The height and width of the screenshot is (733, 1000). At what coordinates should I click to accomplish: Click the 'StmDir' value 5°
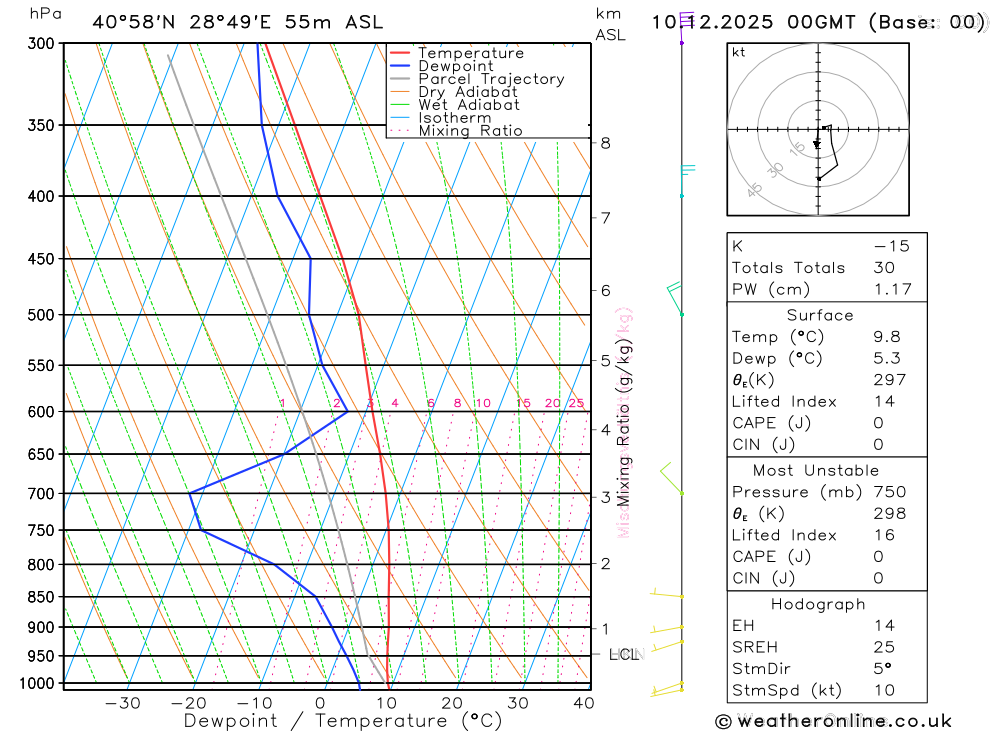883,669
